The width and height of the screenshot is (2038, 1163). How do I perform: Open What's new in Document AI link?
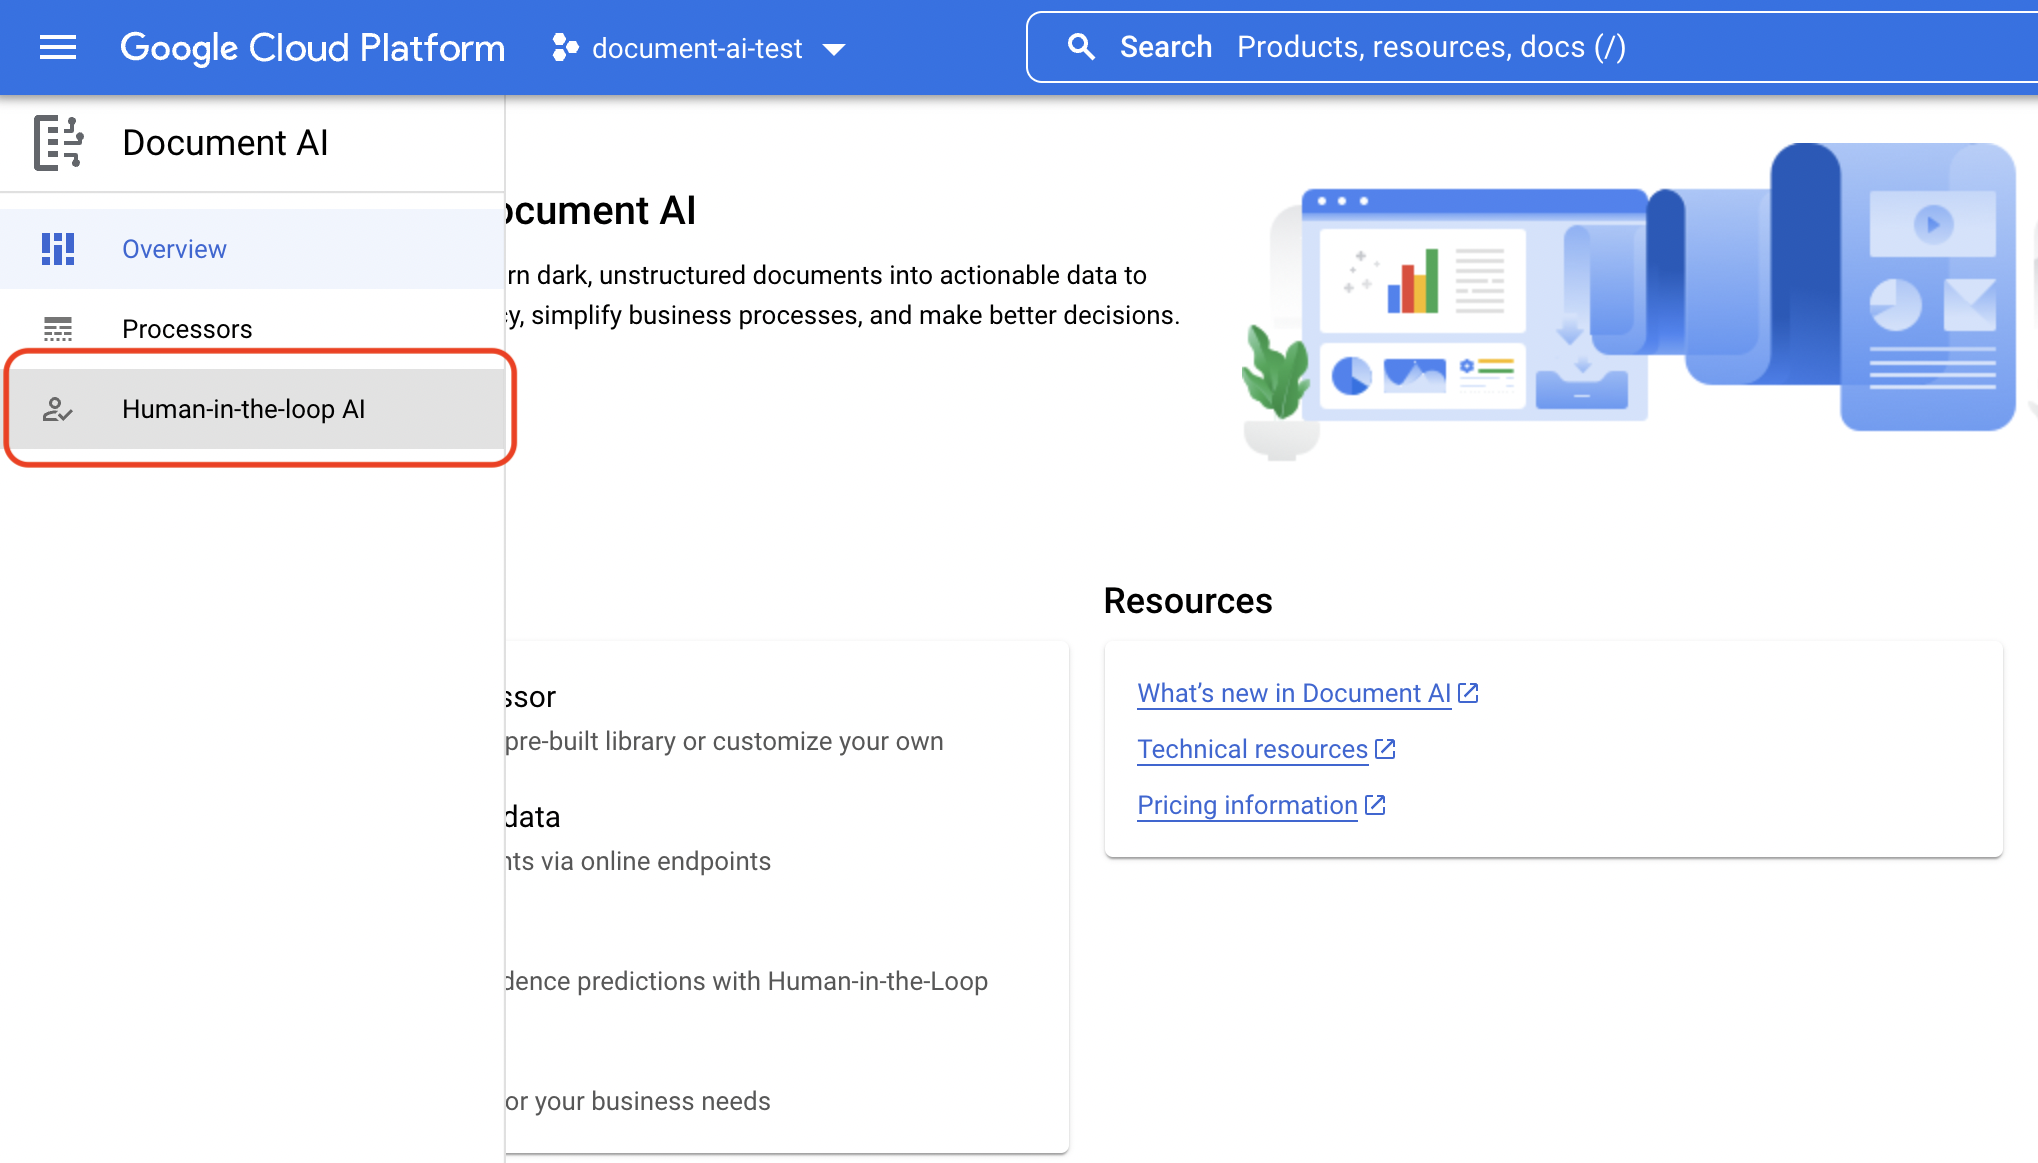coord(1293,693)
